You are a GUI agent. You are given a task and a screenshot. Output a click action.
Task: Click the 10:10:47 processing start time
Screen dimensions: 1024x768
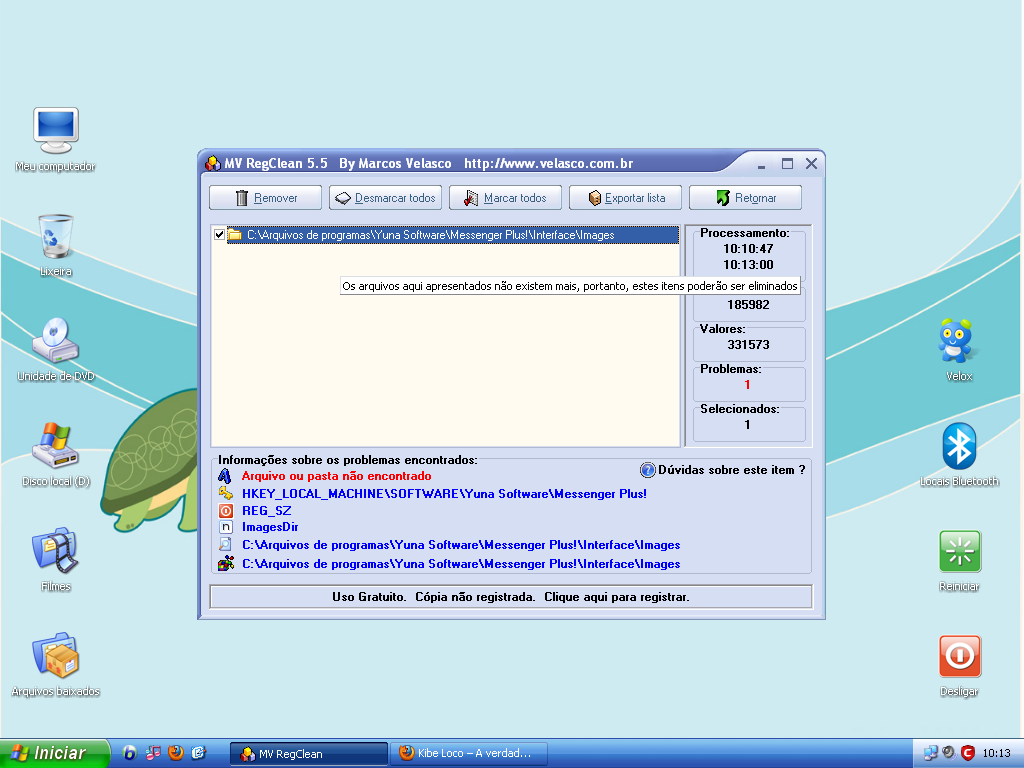748,249
